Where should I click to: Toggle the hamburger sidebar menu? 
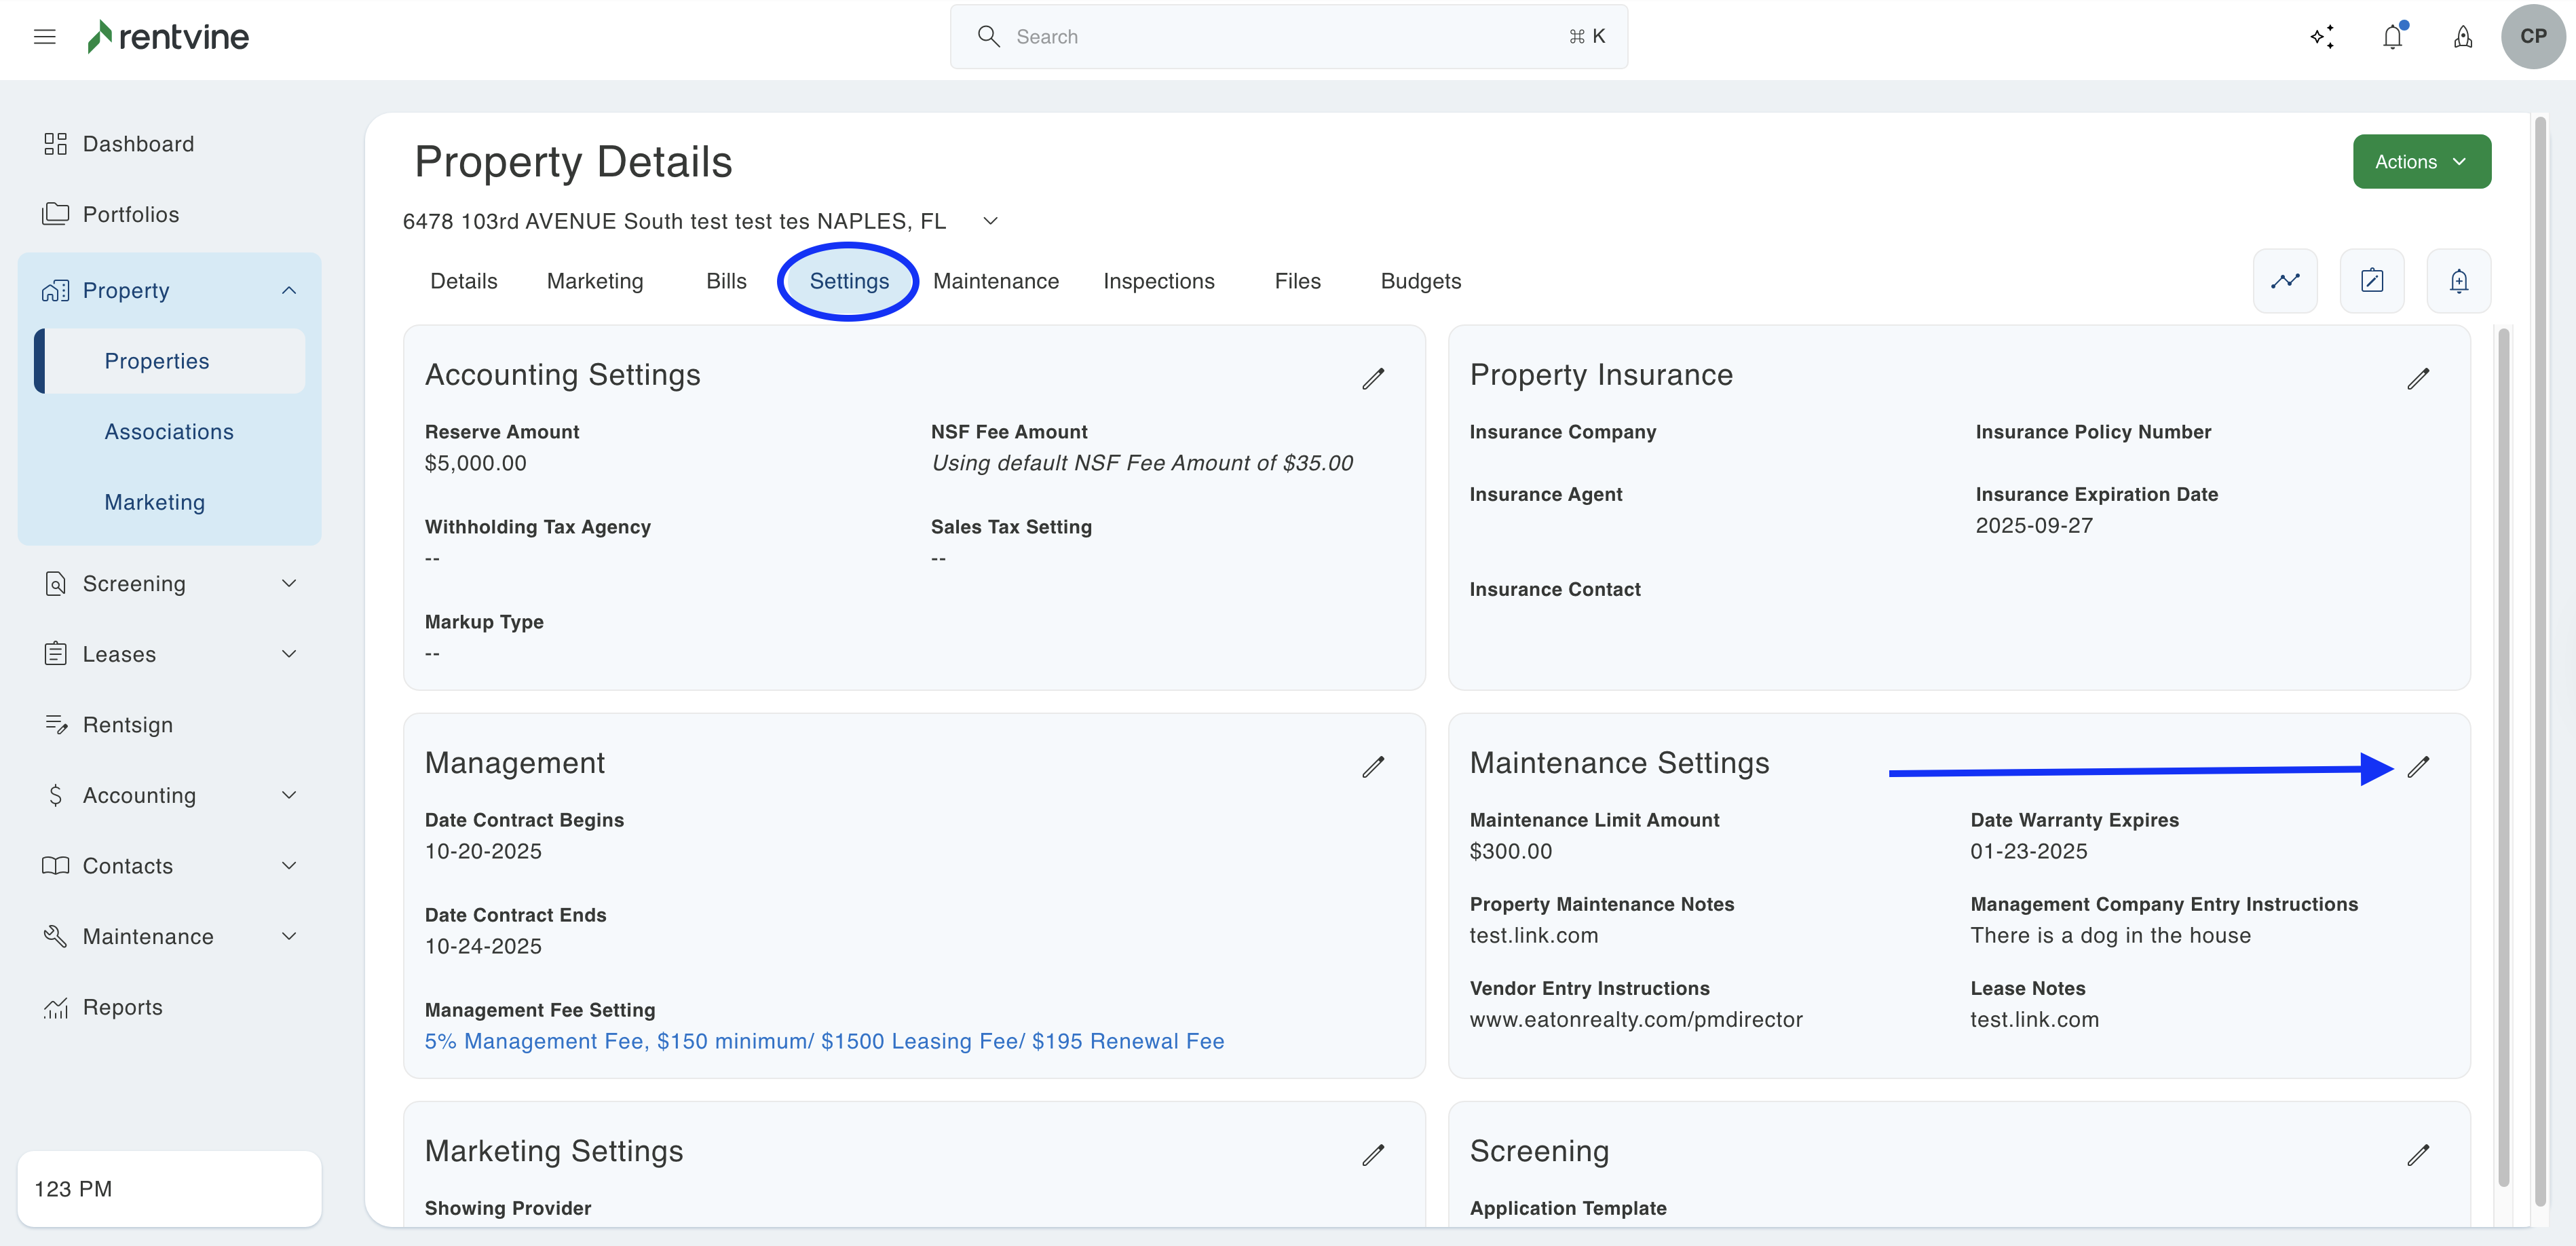click(44, 37)
